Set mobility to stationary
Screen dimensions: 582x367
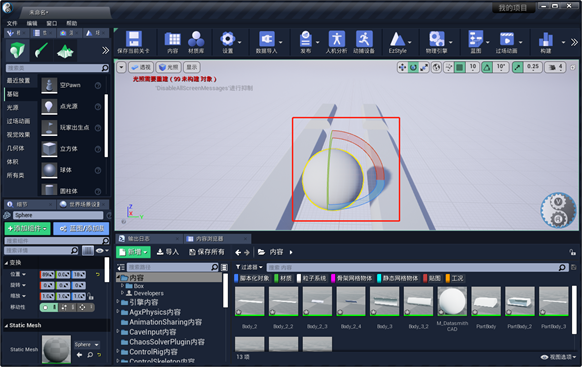pos(67,307)
